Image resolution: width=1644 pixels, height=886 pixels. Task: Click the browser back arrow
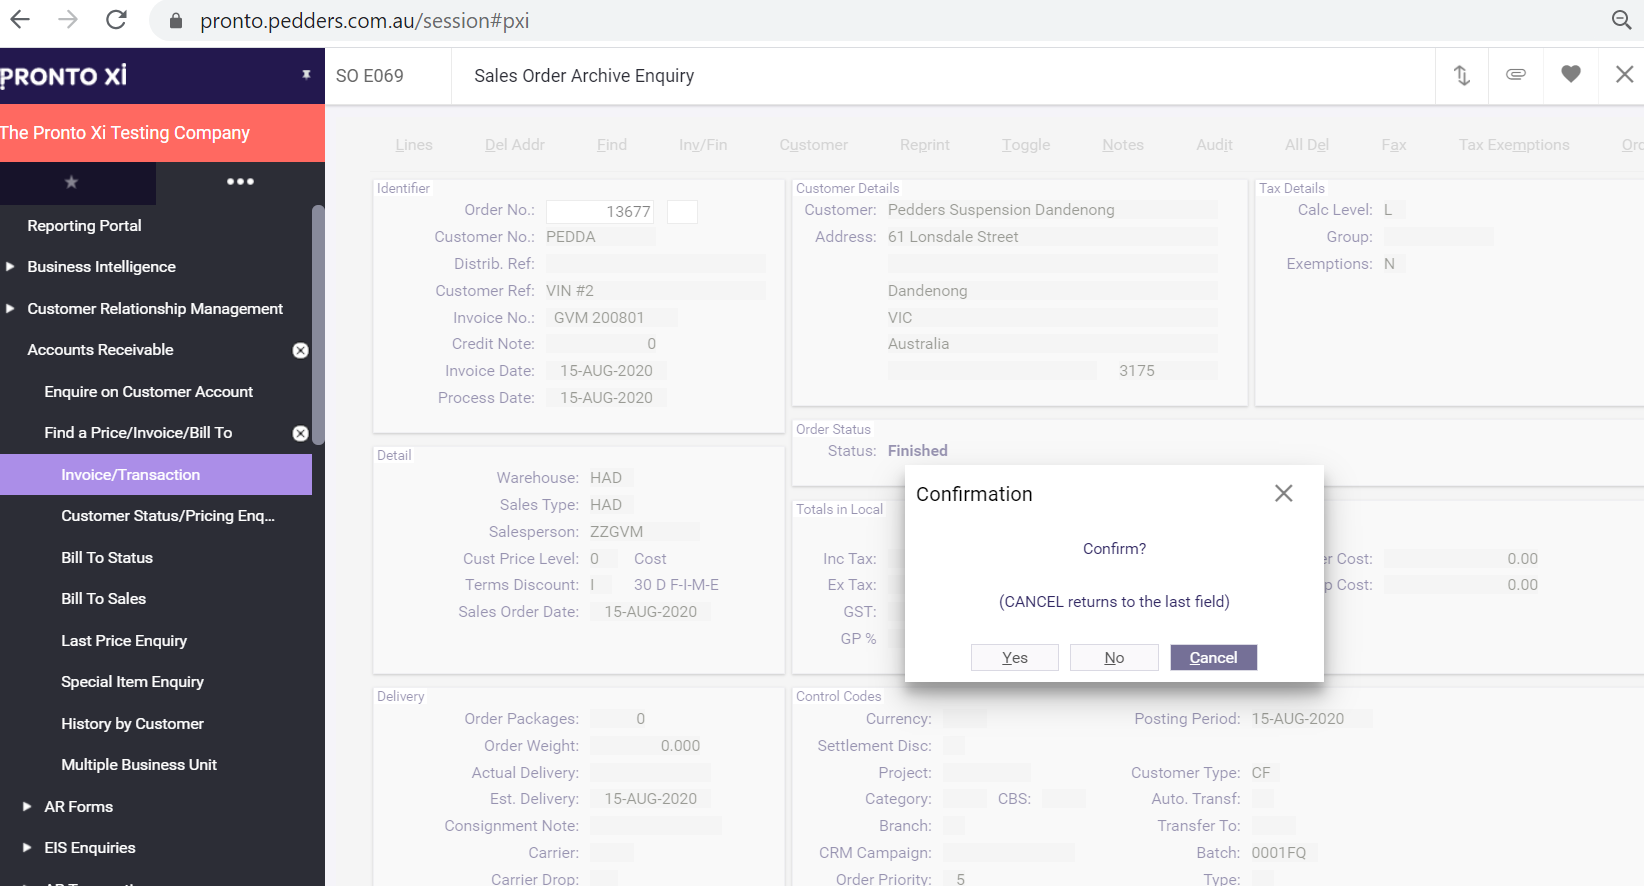[x=20, y=20]
